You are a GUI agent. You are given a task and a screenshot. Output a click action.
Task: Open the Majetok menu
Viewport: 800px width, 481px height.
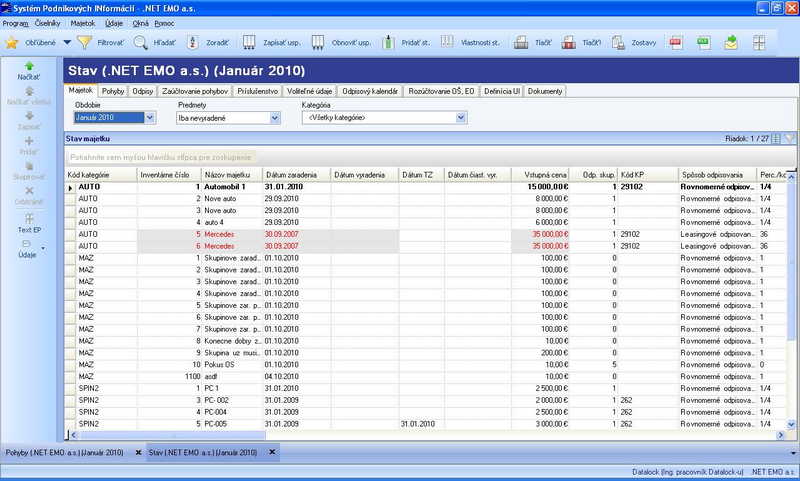click(83, 23)
